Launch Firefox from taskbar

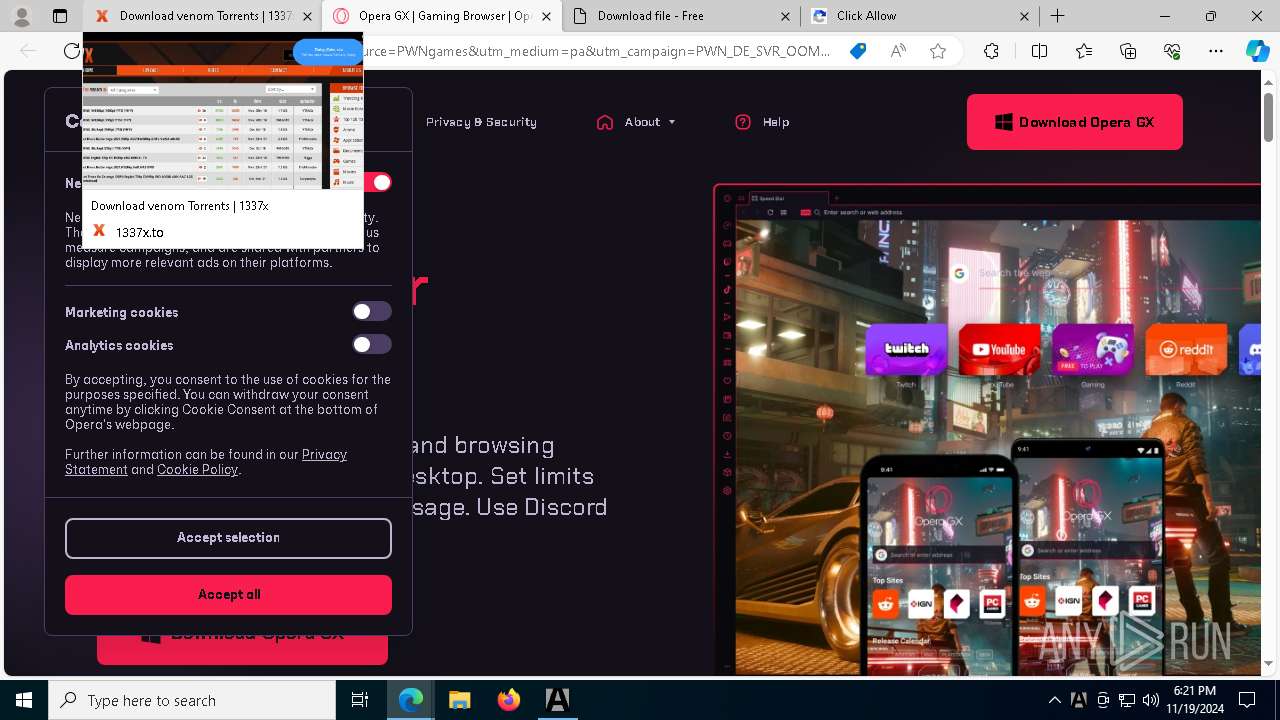pos(509,700)
